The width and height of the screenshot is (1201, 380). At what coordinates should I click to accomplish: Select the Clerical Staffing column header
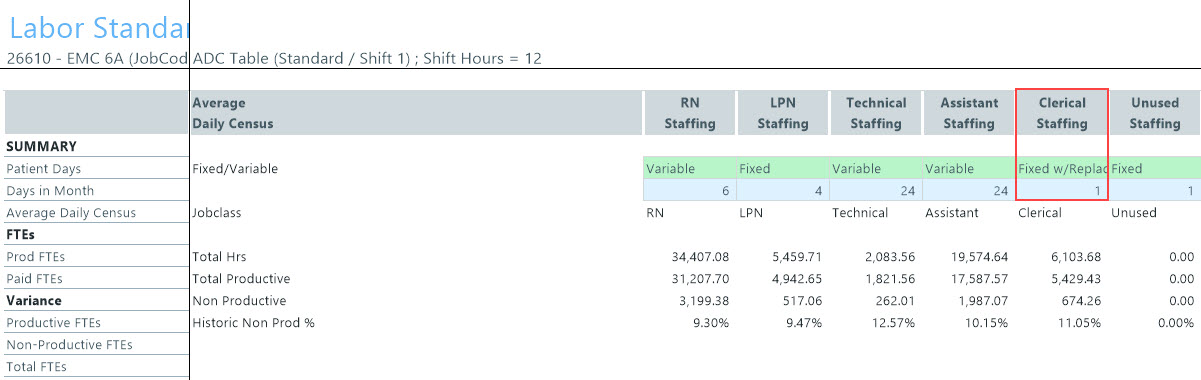tap(1061, 113)
